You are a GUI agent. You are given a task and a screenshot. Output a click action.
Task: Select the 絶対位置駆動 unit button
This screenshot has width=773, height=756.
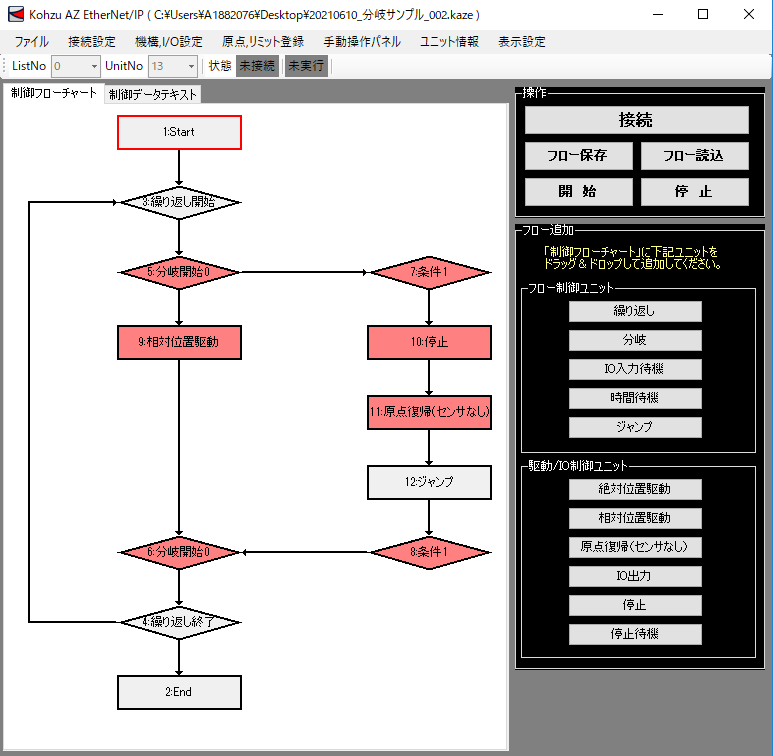click(635, 489)
